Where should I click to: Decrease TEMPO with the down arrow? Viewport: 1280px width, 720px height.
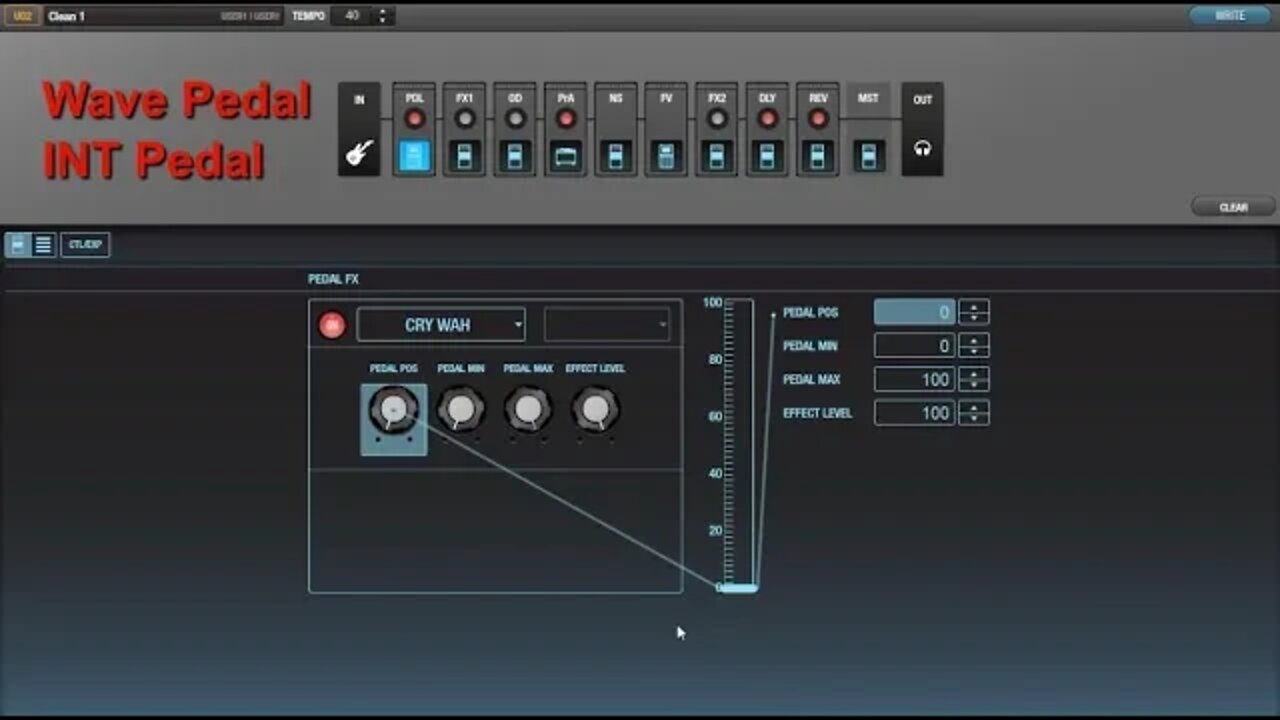[382, 21]
